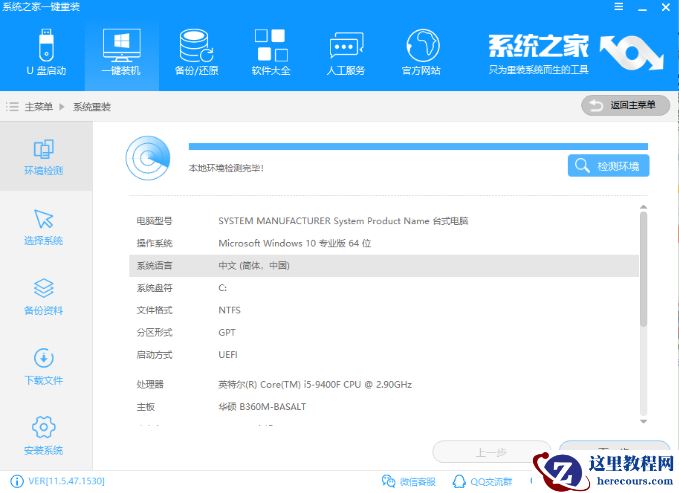Click the 本地环境检测完毕 status text

tap(226, 168)
